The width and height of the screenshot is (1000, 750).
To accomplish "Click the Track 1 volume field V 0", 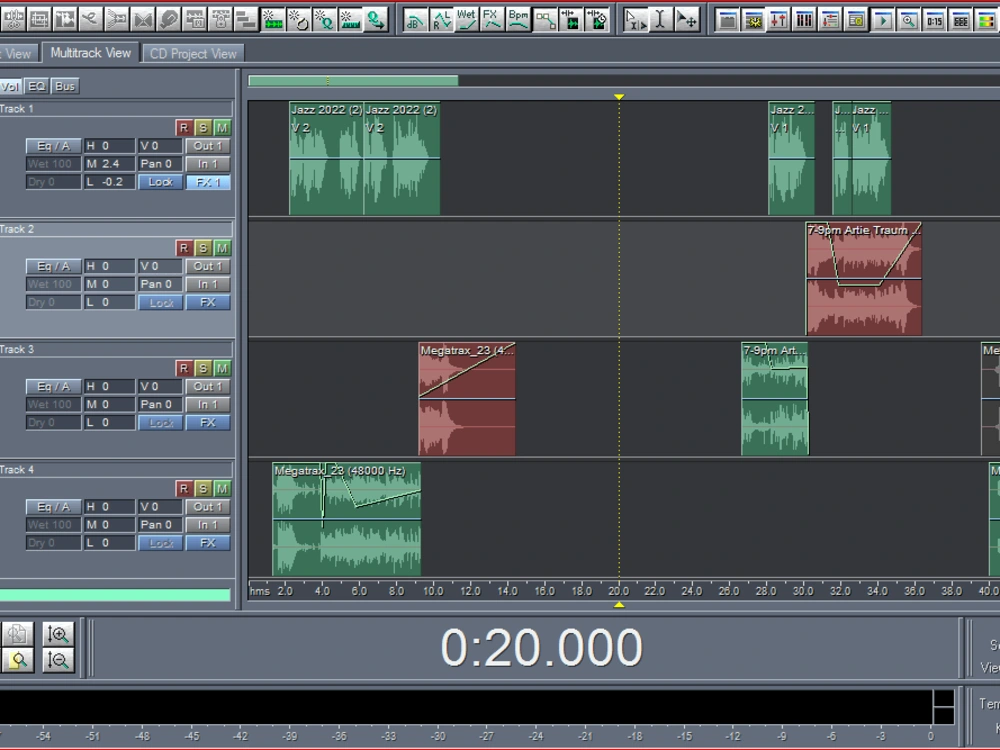I will point(161,145).
